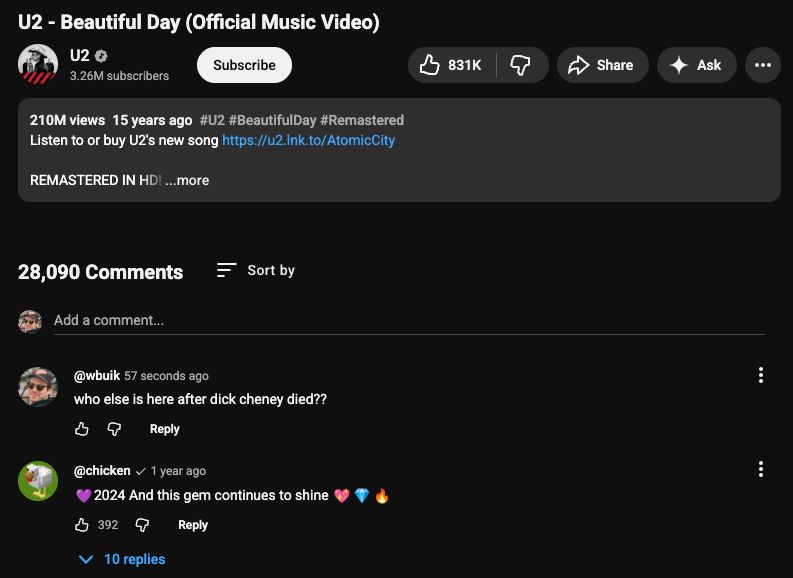Dislike the @wbuik comment
793x578 pixels.
coord(114,429)
